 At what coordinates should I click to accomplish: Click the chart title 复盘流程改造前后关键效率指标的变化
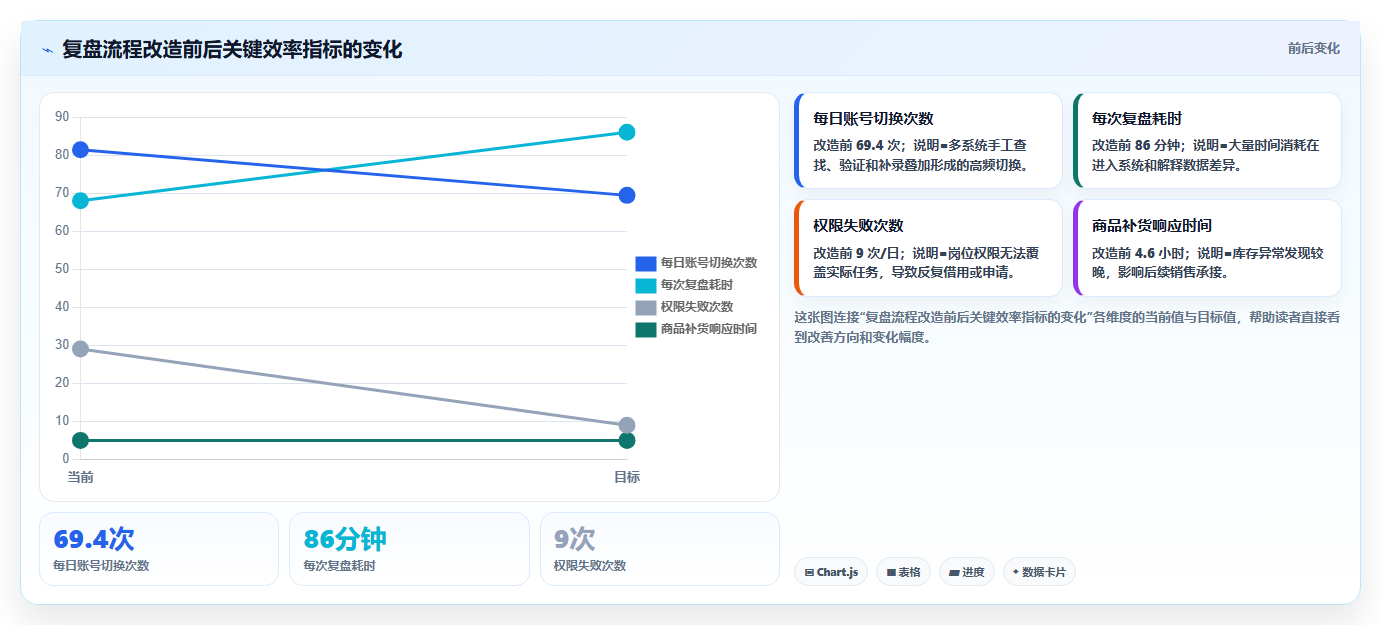[x=232, y=50]
